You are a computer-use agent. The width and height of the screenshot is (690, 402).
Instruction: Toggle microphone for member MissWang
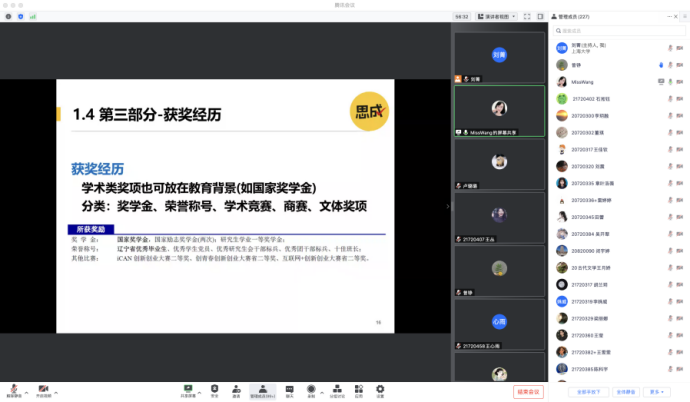pyautogui.click(x=670, y=81)
